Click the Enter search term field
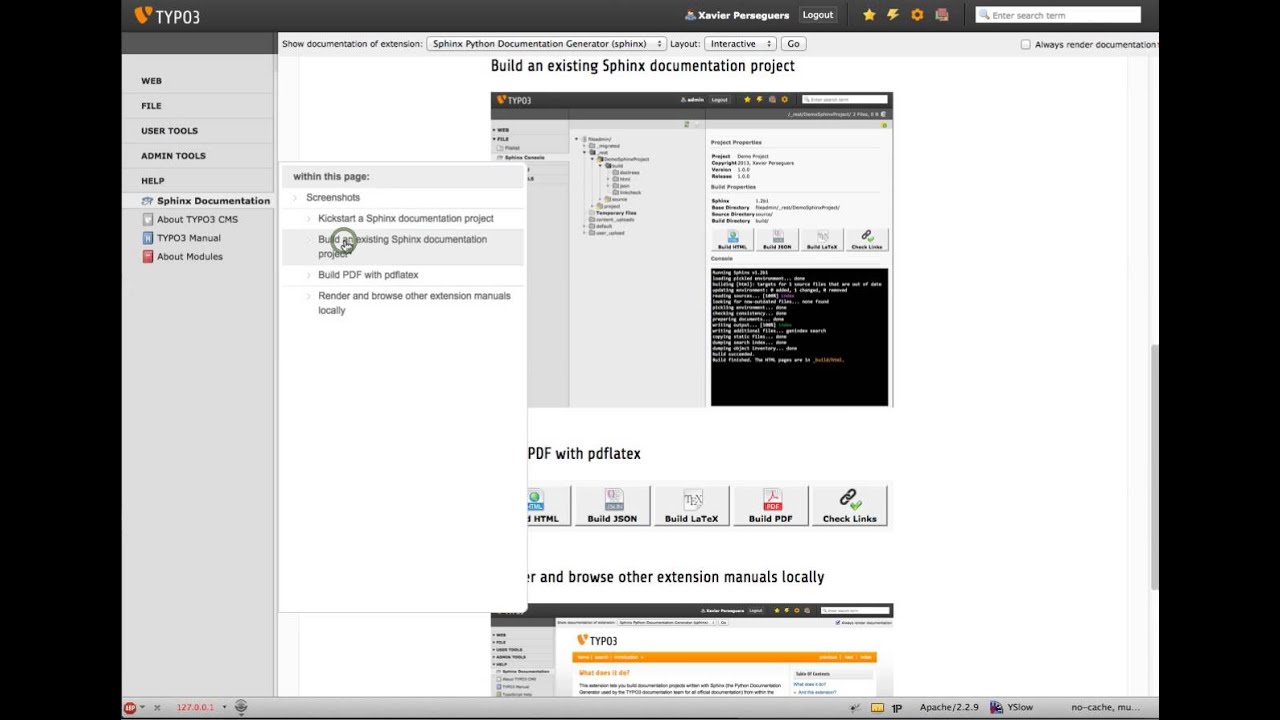The width and height of the screenshot is (1280, 720). [1058, 15]
